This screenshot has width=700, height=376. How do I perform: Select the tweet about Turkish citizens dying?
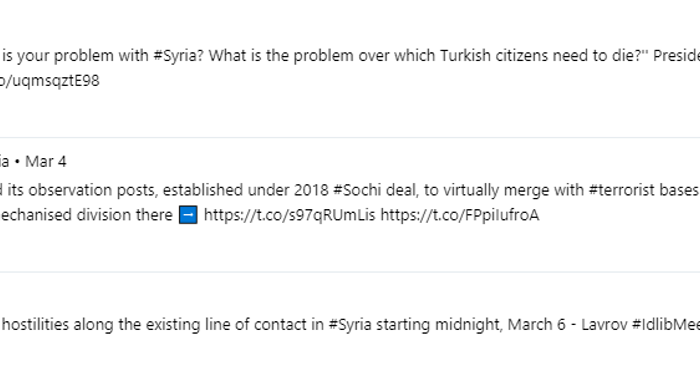pos(350,68)
